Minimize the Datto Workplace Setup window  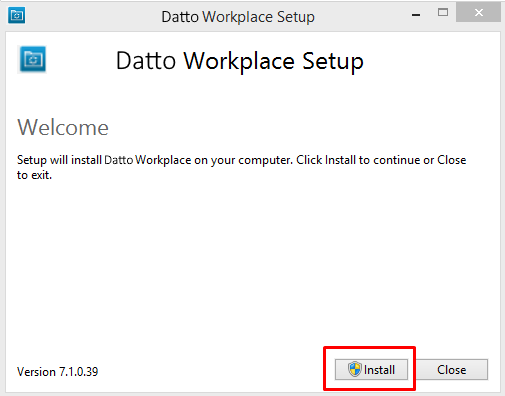(x=416, y=15)
